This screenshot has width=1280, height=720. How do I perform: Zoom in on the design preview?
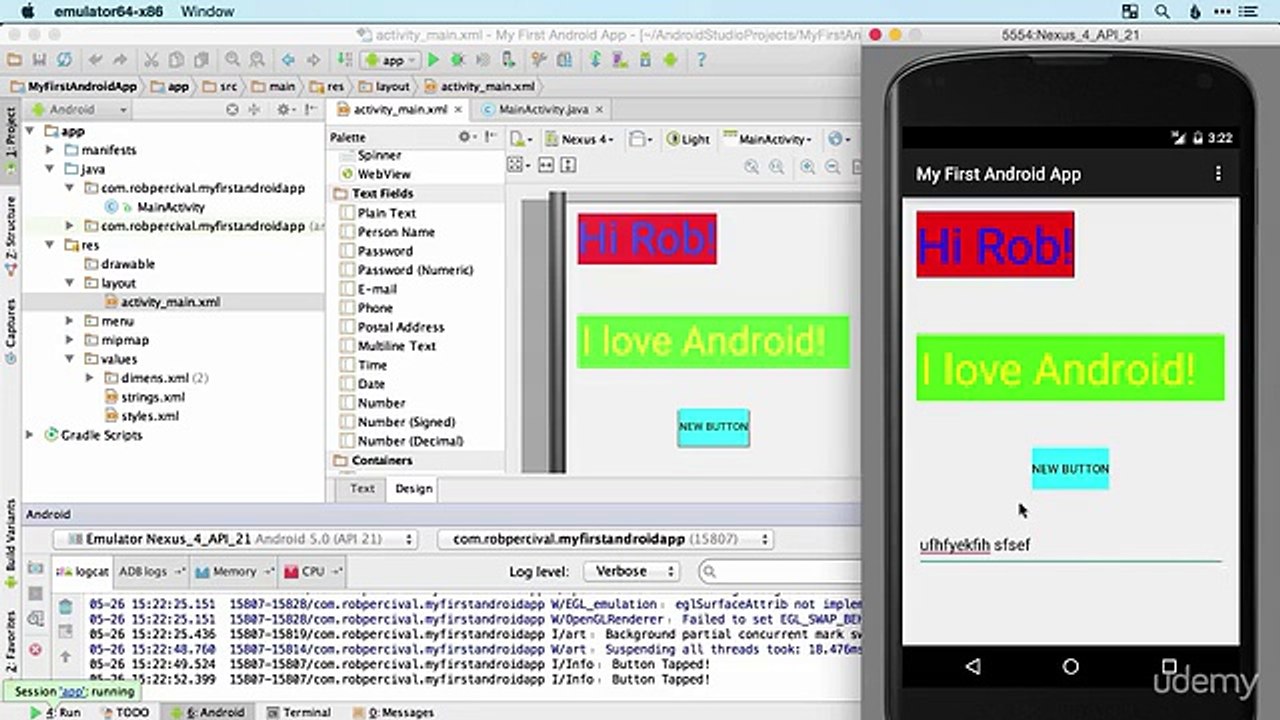tap(807, 167)
